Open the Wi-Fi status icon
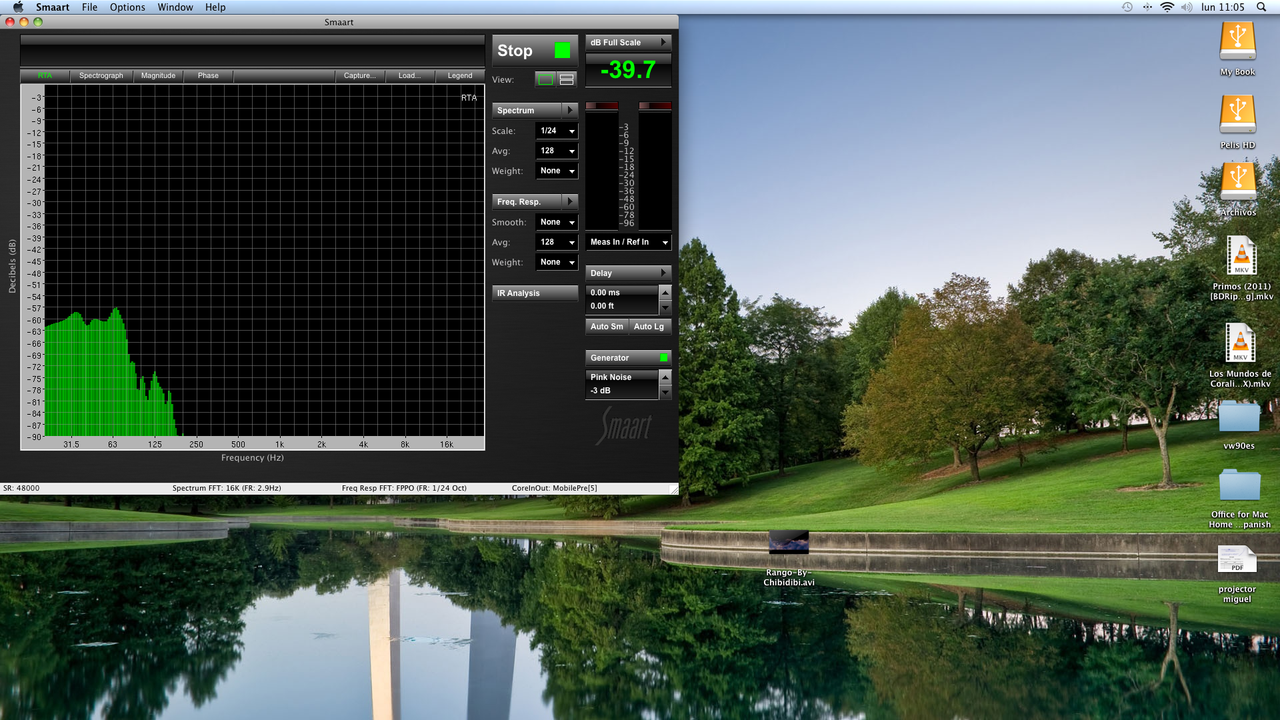Screen dimensions: 1280x720 (1167, 7)
